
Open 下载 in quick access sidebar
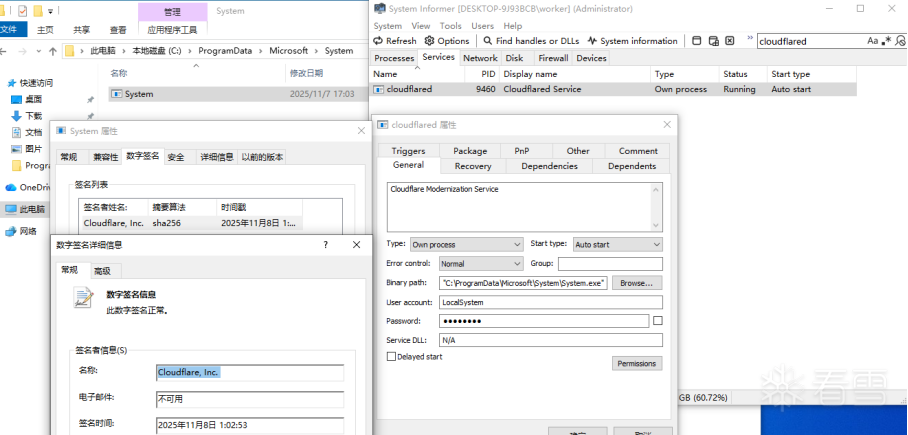(x=34, y=116)
